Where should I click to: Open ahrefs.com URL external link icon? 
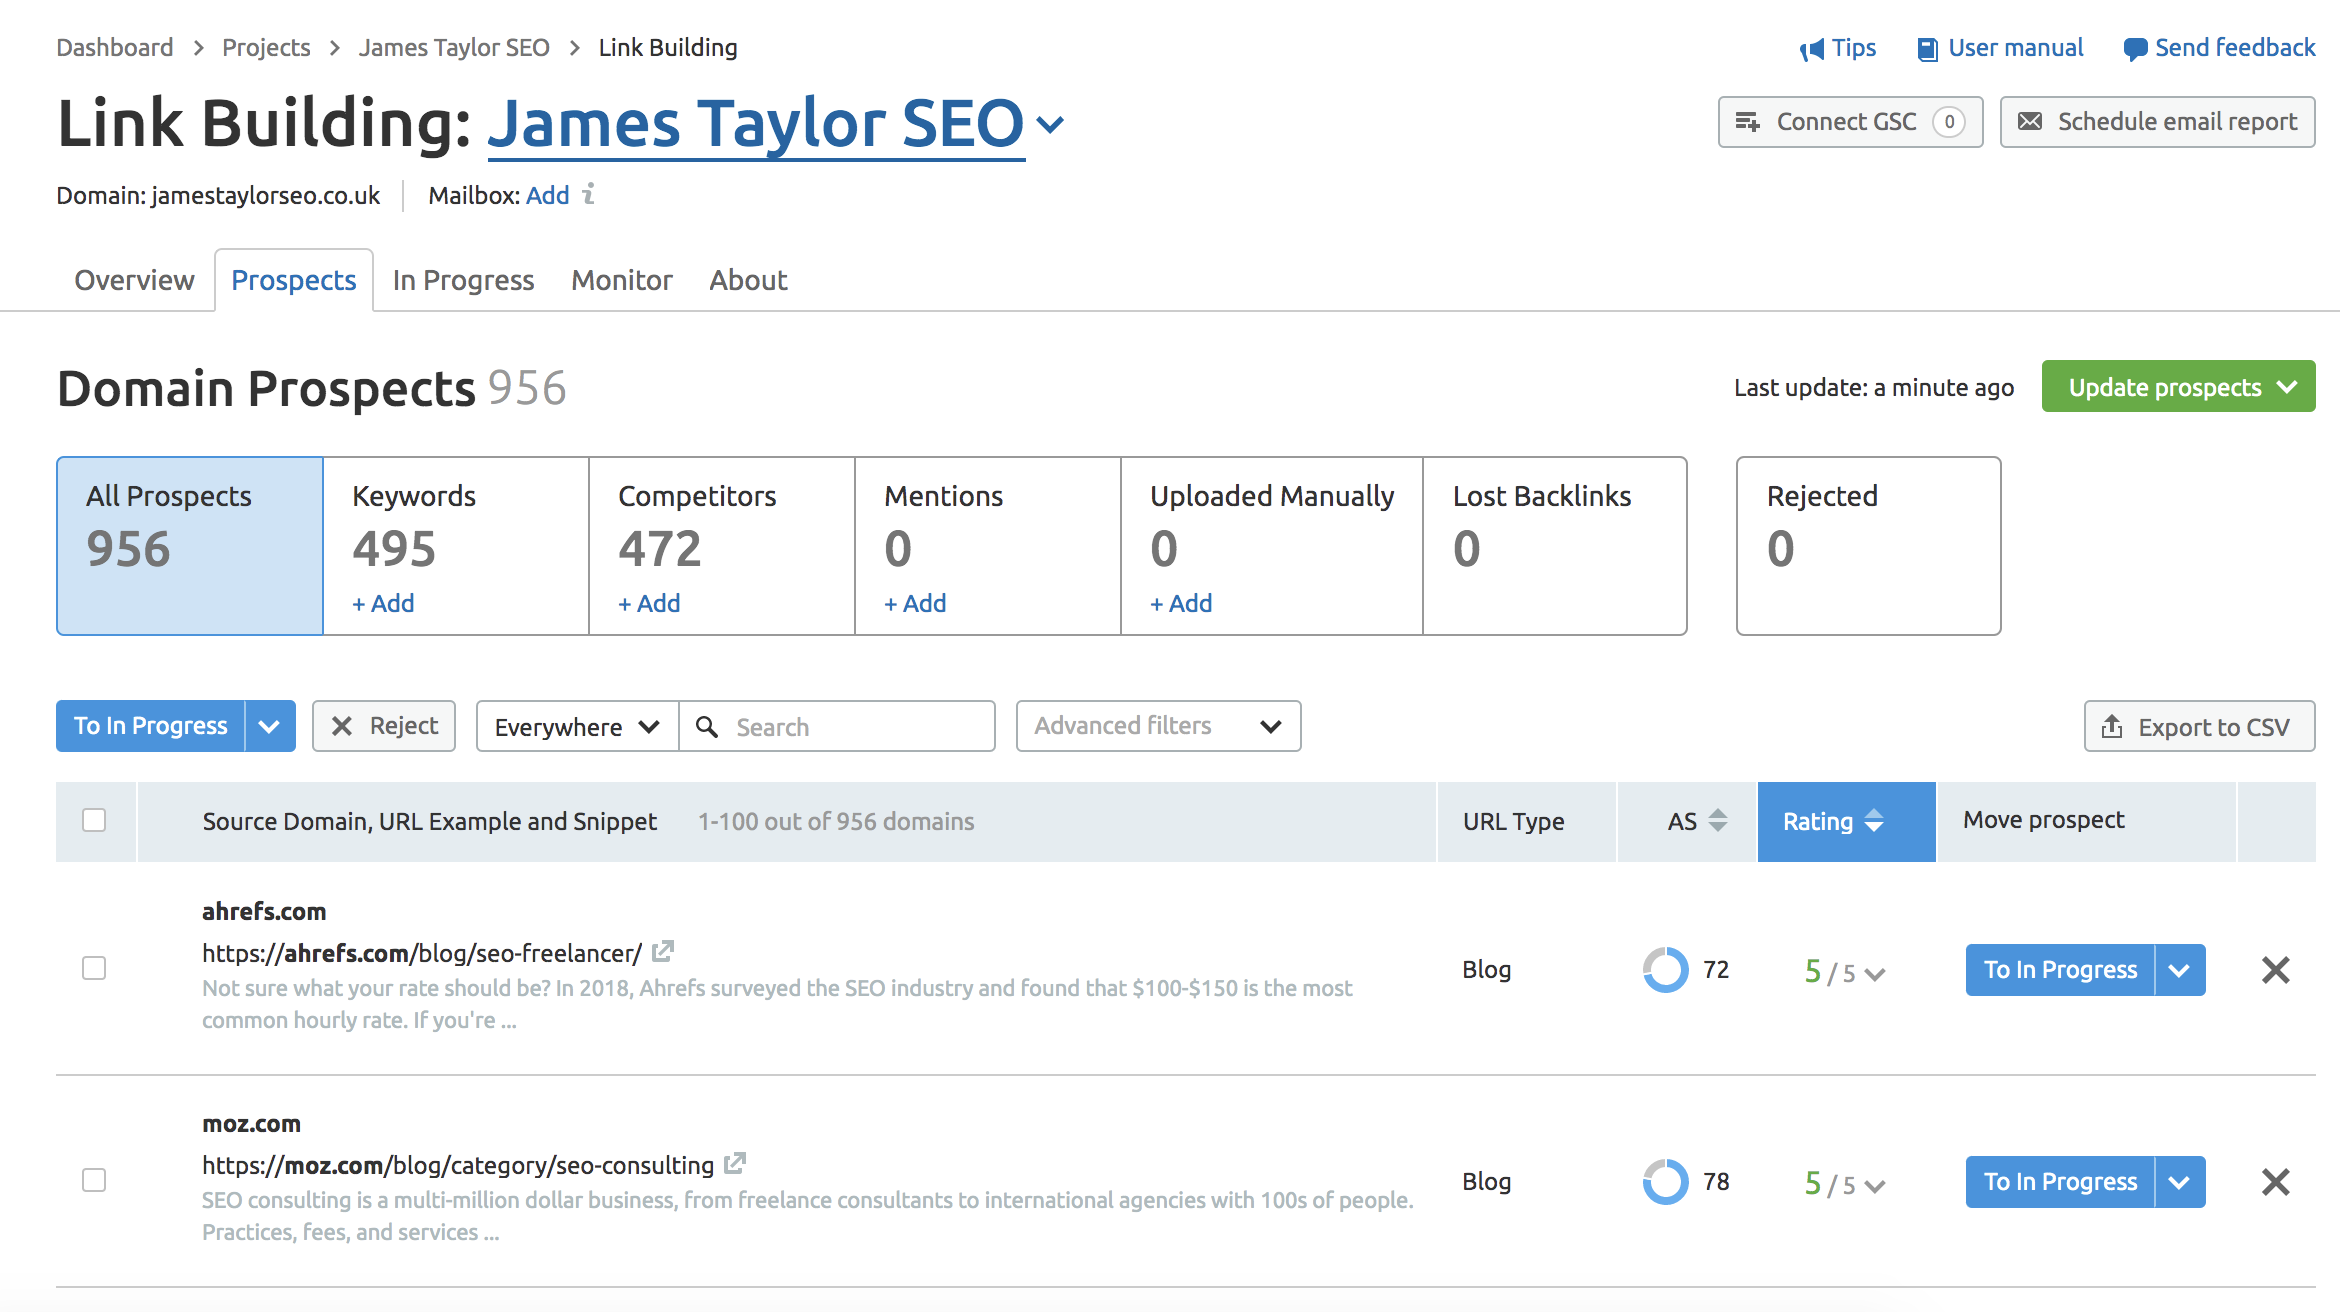(663, 952)
